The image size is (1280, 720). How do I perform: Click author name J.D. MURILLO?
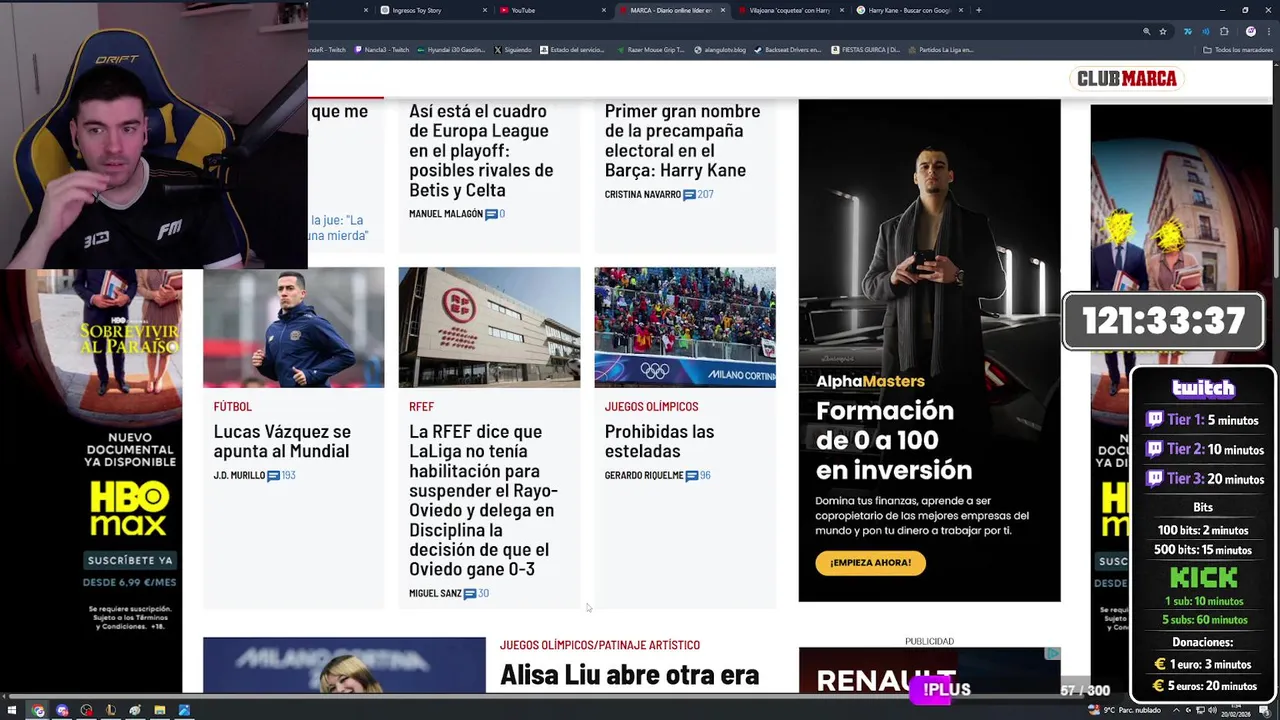239,475
